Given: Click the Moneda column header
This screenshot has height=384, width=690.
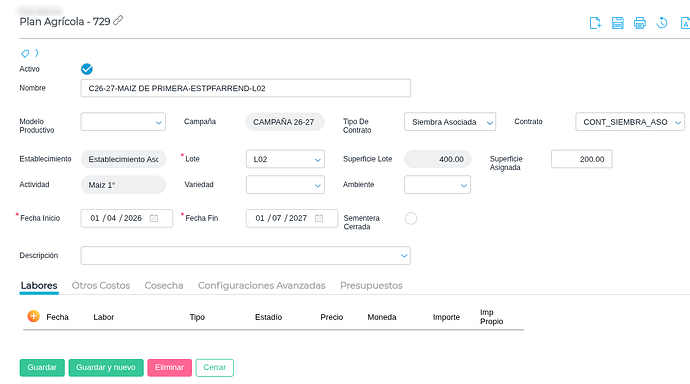Looking at the screenshot, I should click(x=382, y=317).
